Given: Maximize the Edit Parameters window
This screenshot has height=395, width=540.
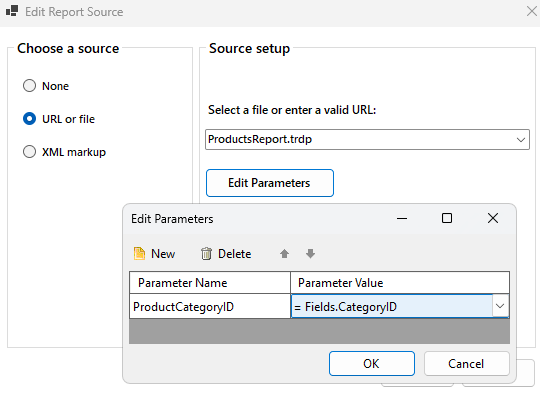Looking at the screenshot, I should [447, 218].
